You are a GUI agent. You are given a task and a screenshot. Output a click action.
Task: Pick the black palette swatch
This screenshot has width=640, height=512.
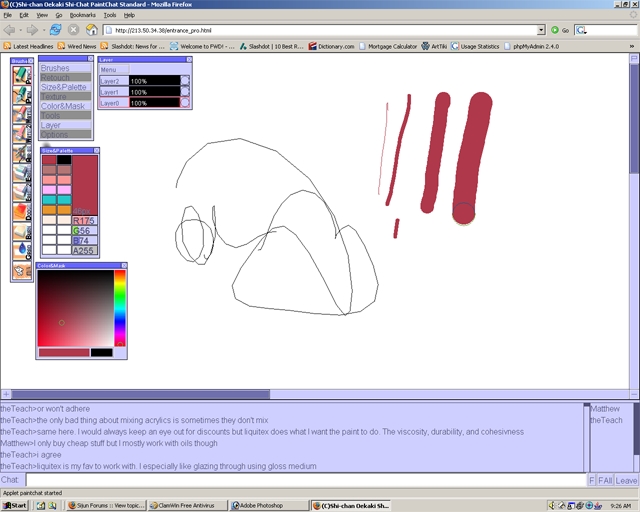click(64, 160)
